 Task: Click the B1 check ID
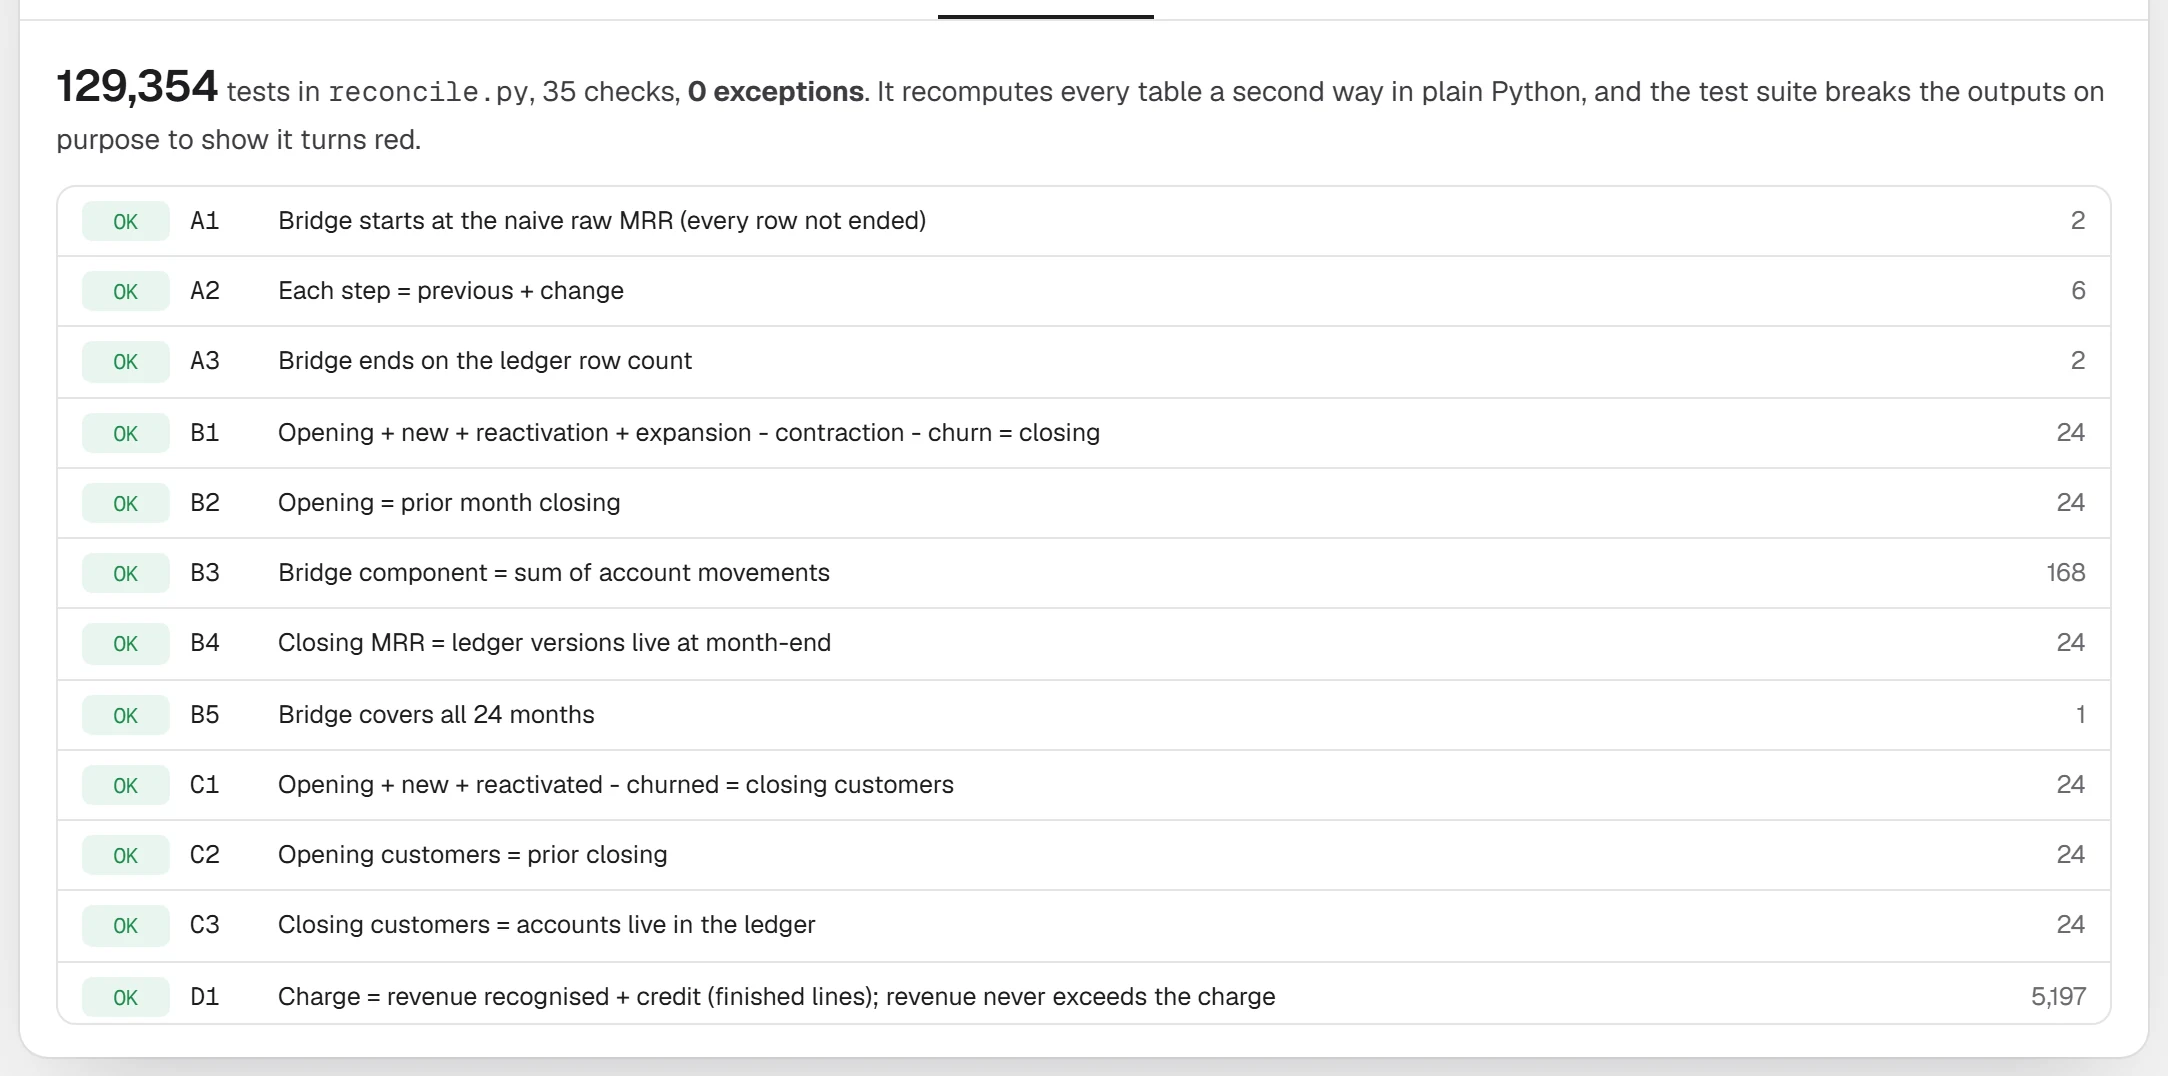pyautogui.click(x=205, y=433)
